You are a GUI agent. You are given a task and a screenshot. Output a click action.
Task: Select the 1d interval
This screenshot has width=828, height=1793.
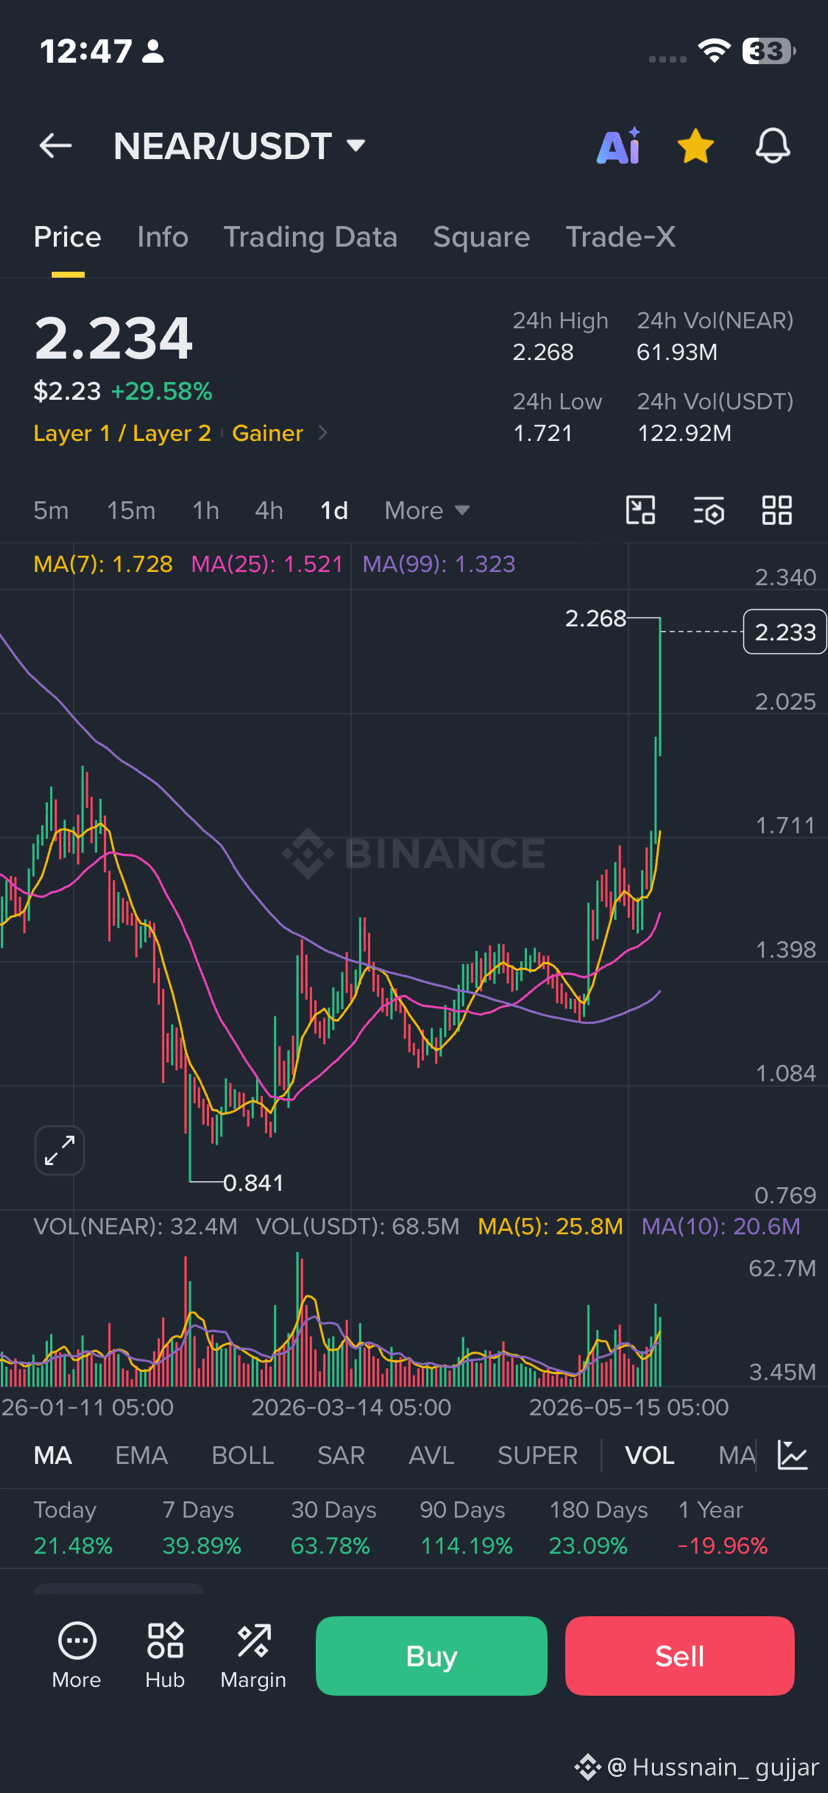click(334, 511)
